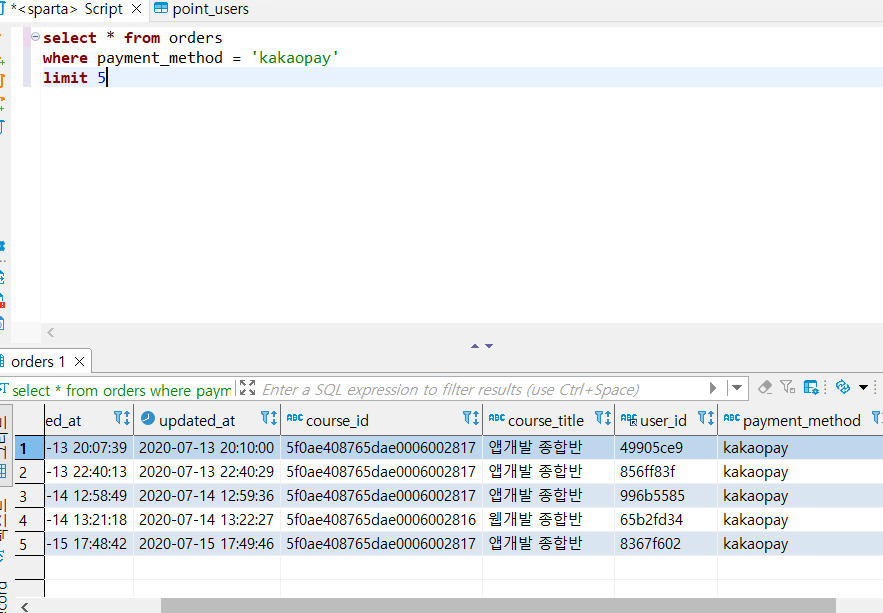Open filter on the updated_at column
This screenshot has height=613, width=883.
269,418
